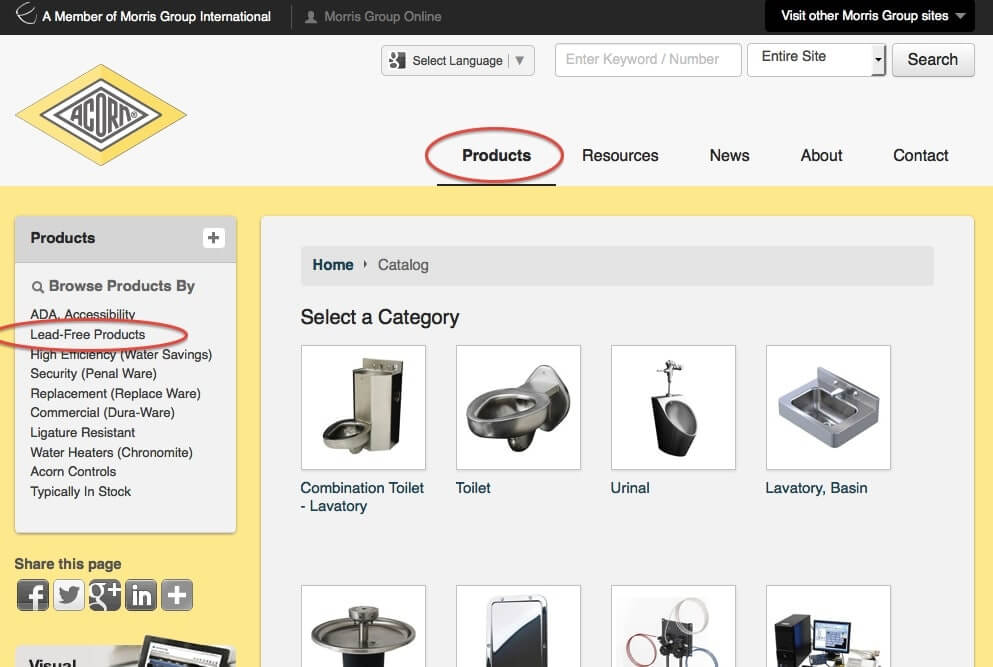The height and width of the screenshot is (667, 993).
Task: Click the Urinal category text link
Action: click(630, 488)
